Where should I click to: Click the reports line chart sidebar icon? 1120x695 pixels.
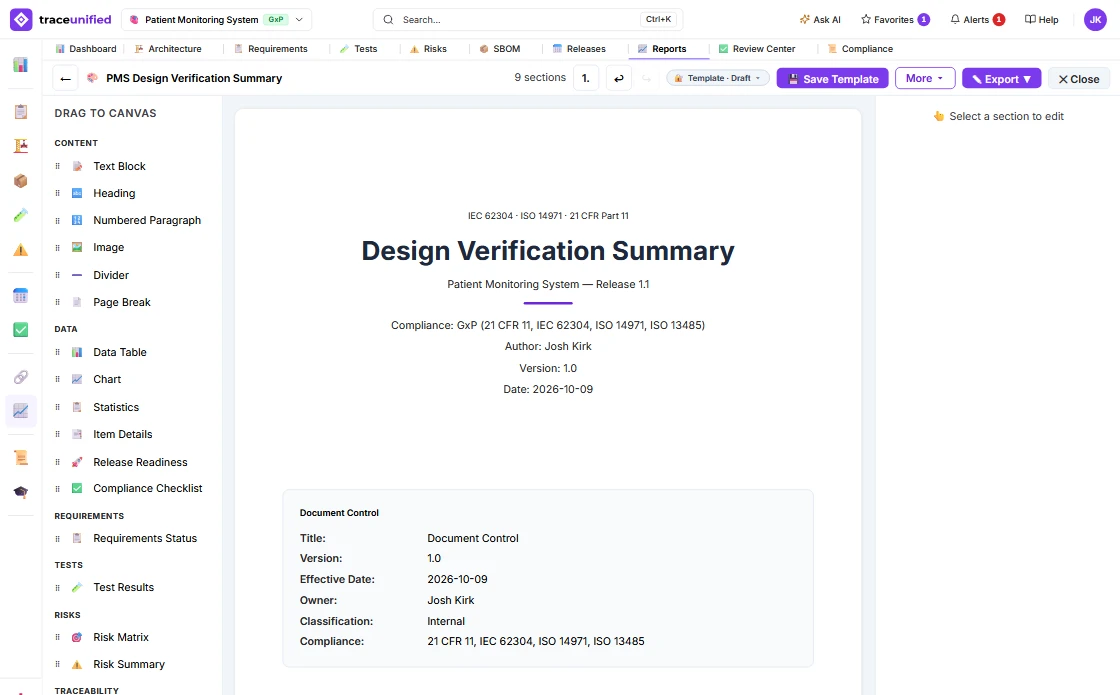21,411
